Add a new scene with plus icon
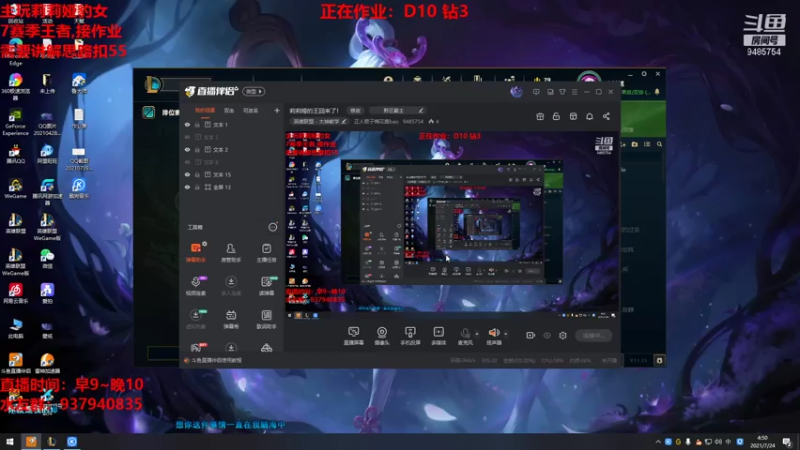 (x=277, y=110)
